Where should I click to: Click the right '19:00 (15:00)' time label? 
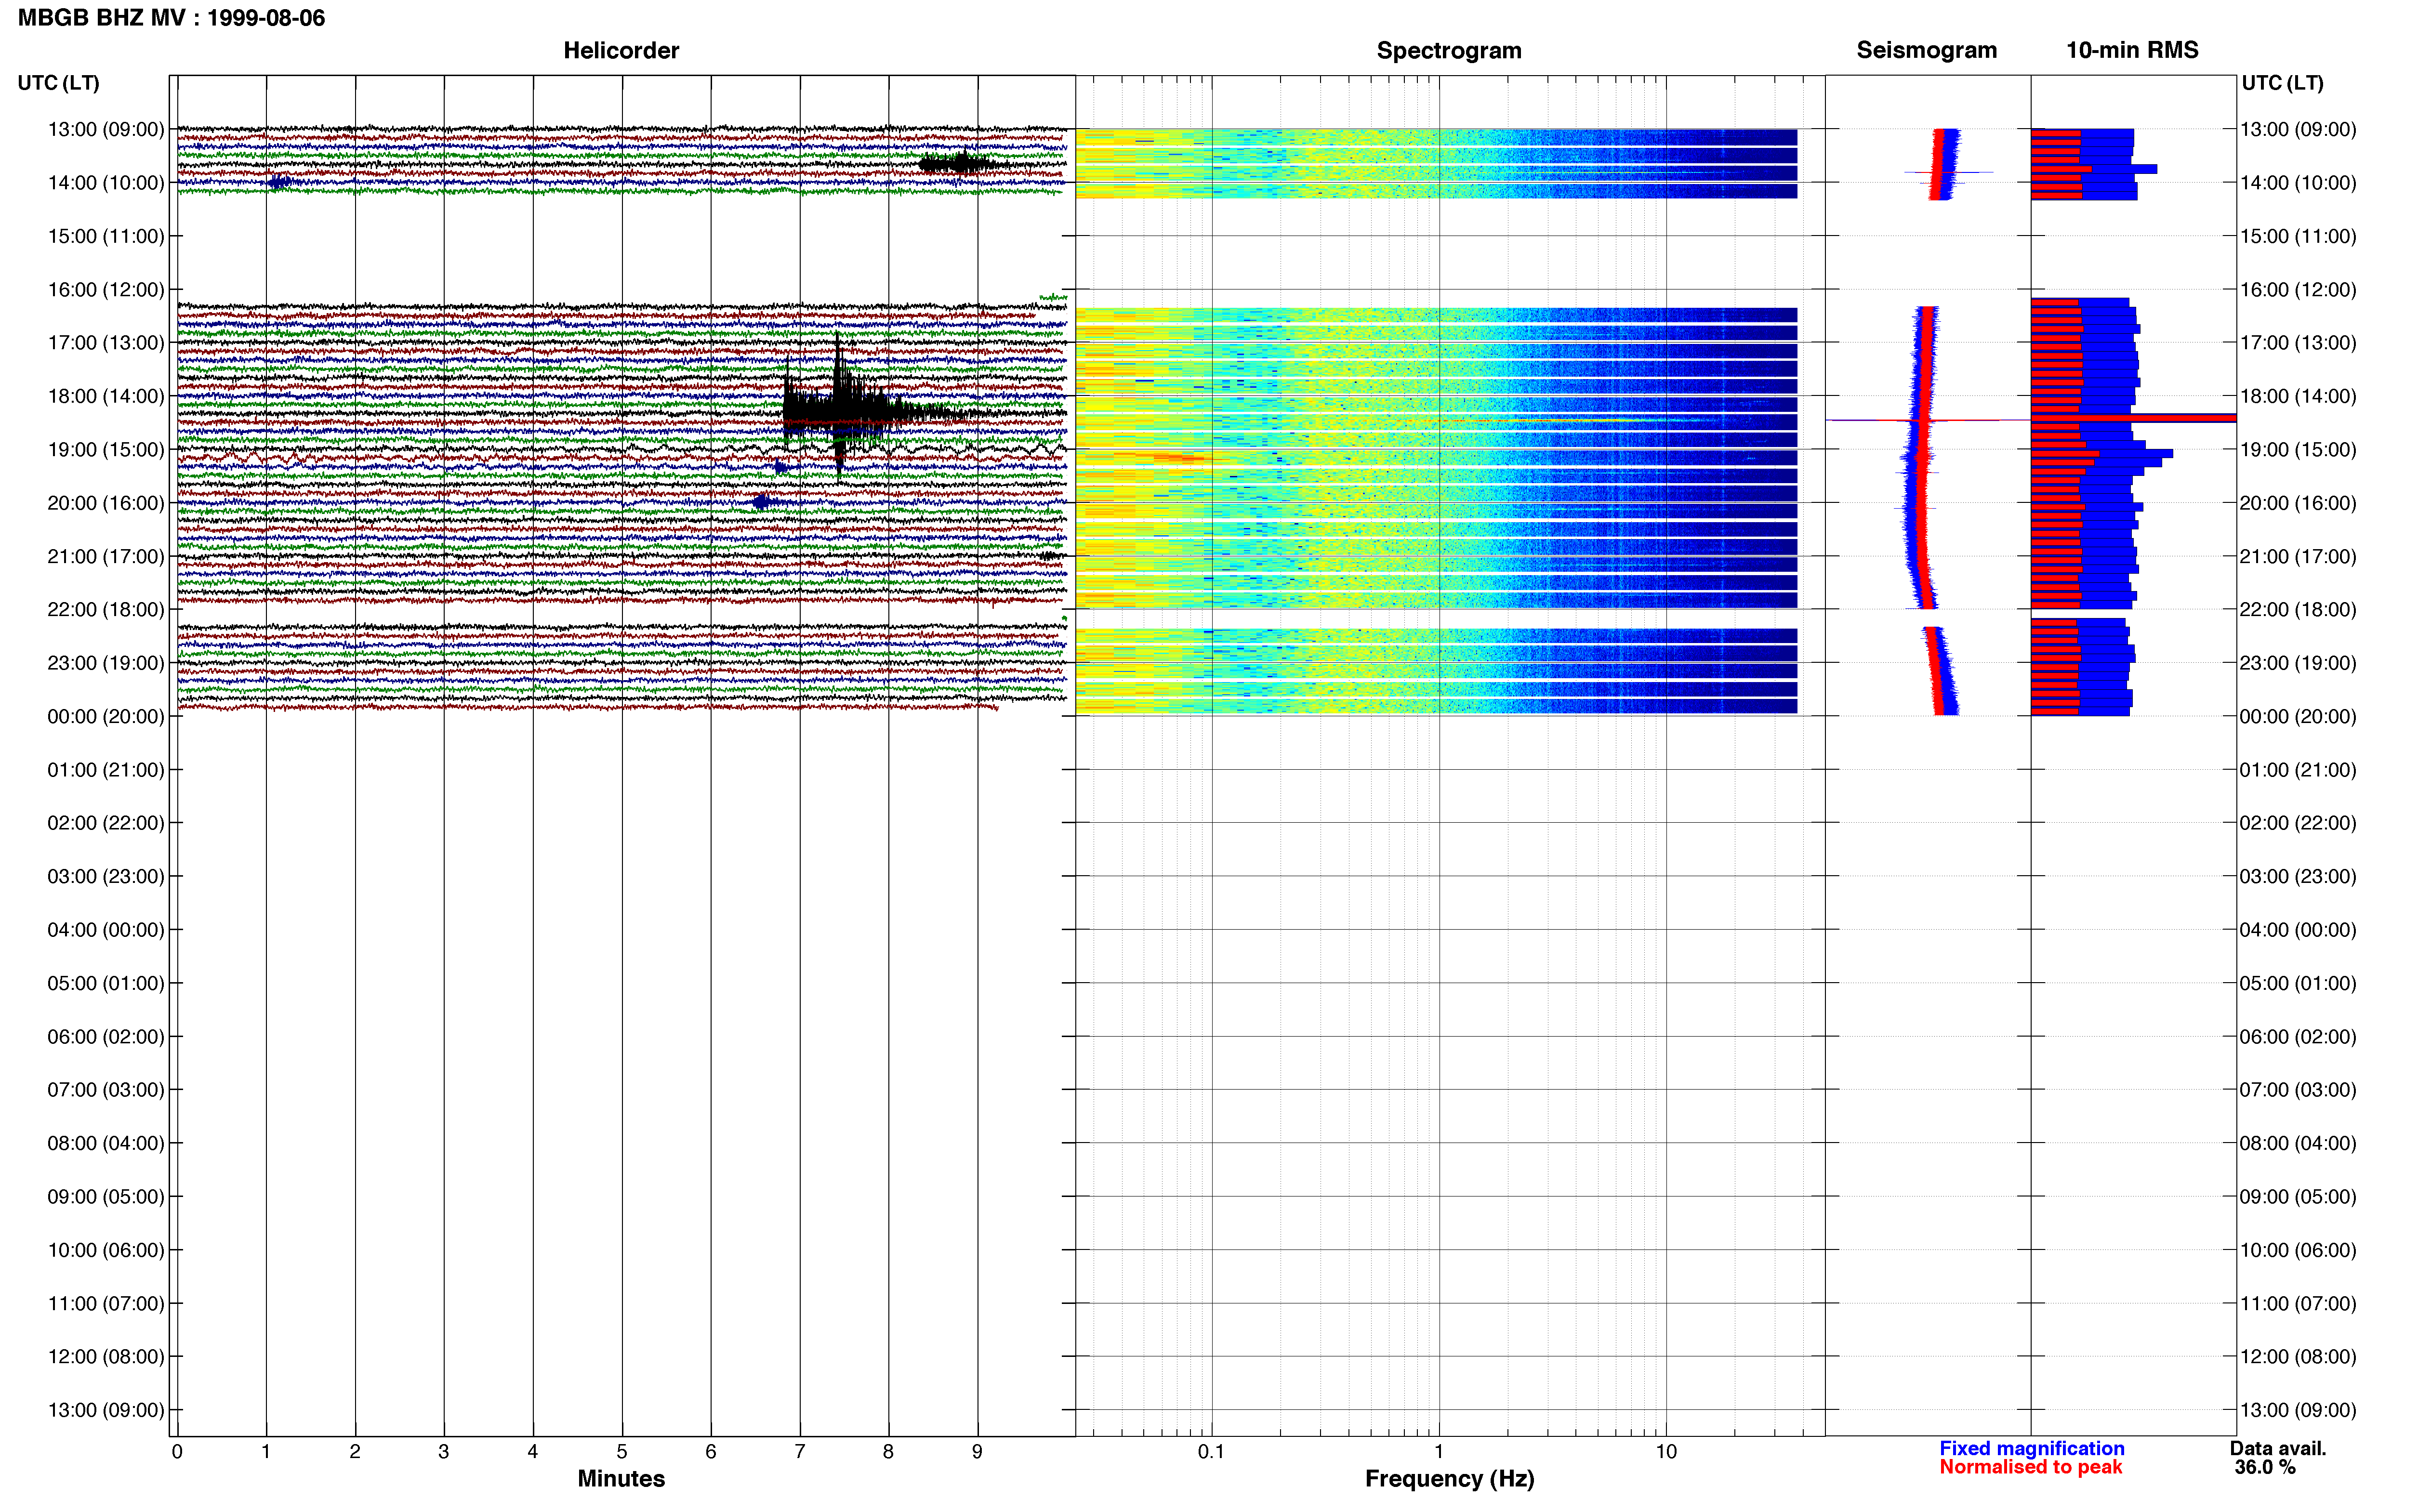[2298, 450]
